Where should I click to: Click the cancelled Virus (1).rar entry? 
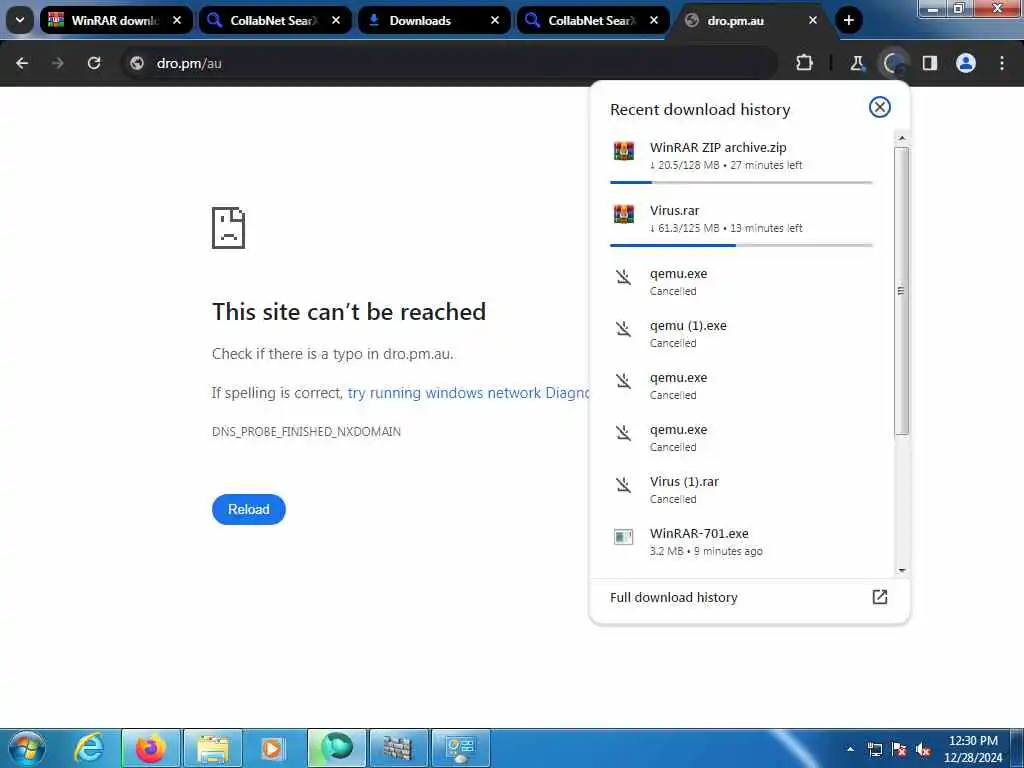[x=741, y=490]
